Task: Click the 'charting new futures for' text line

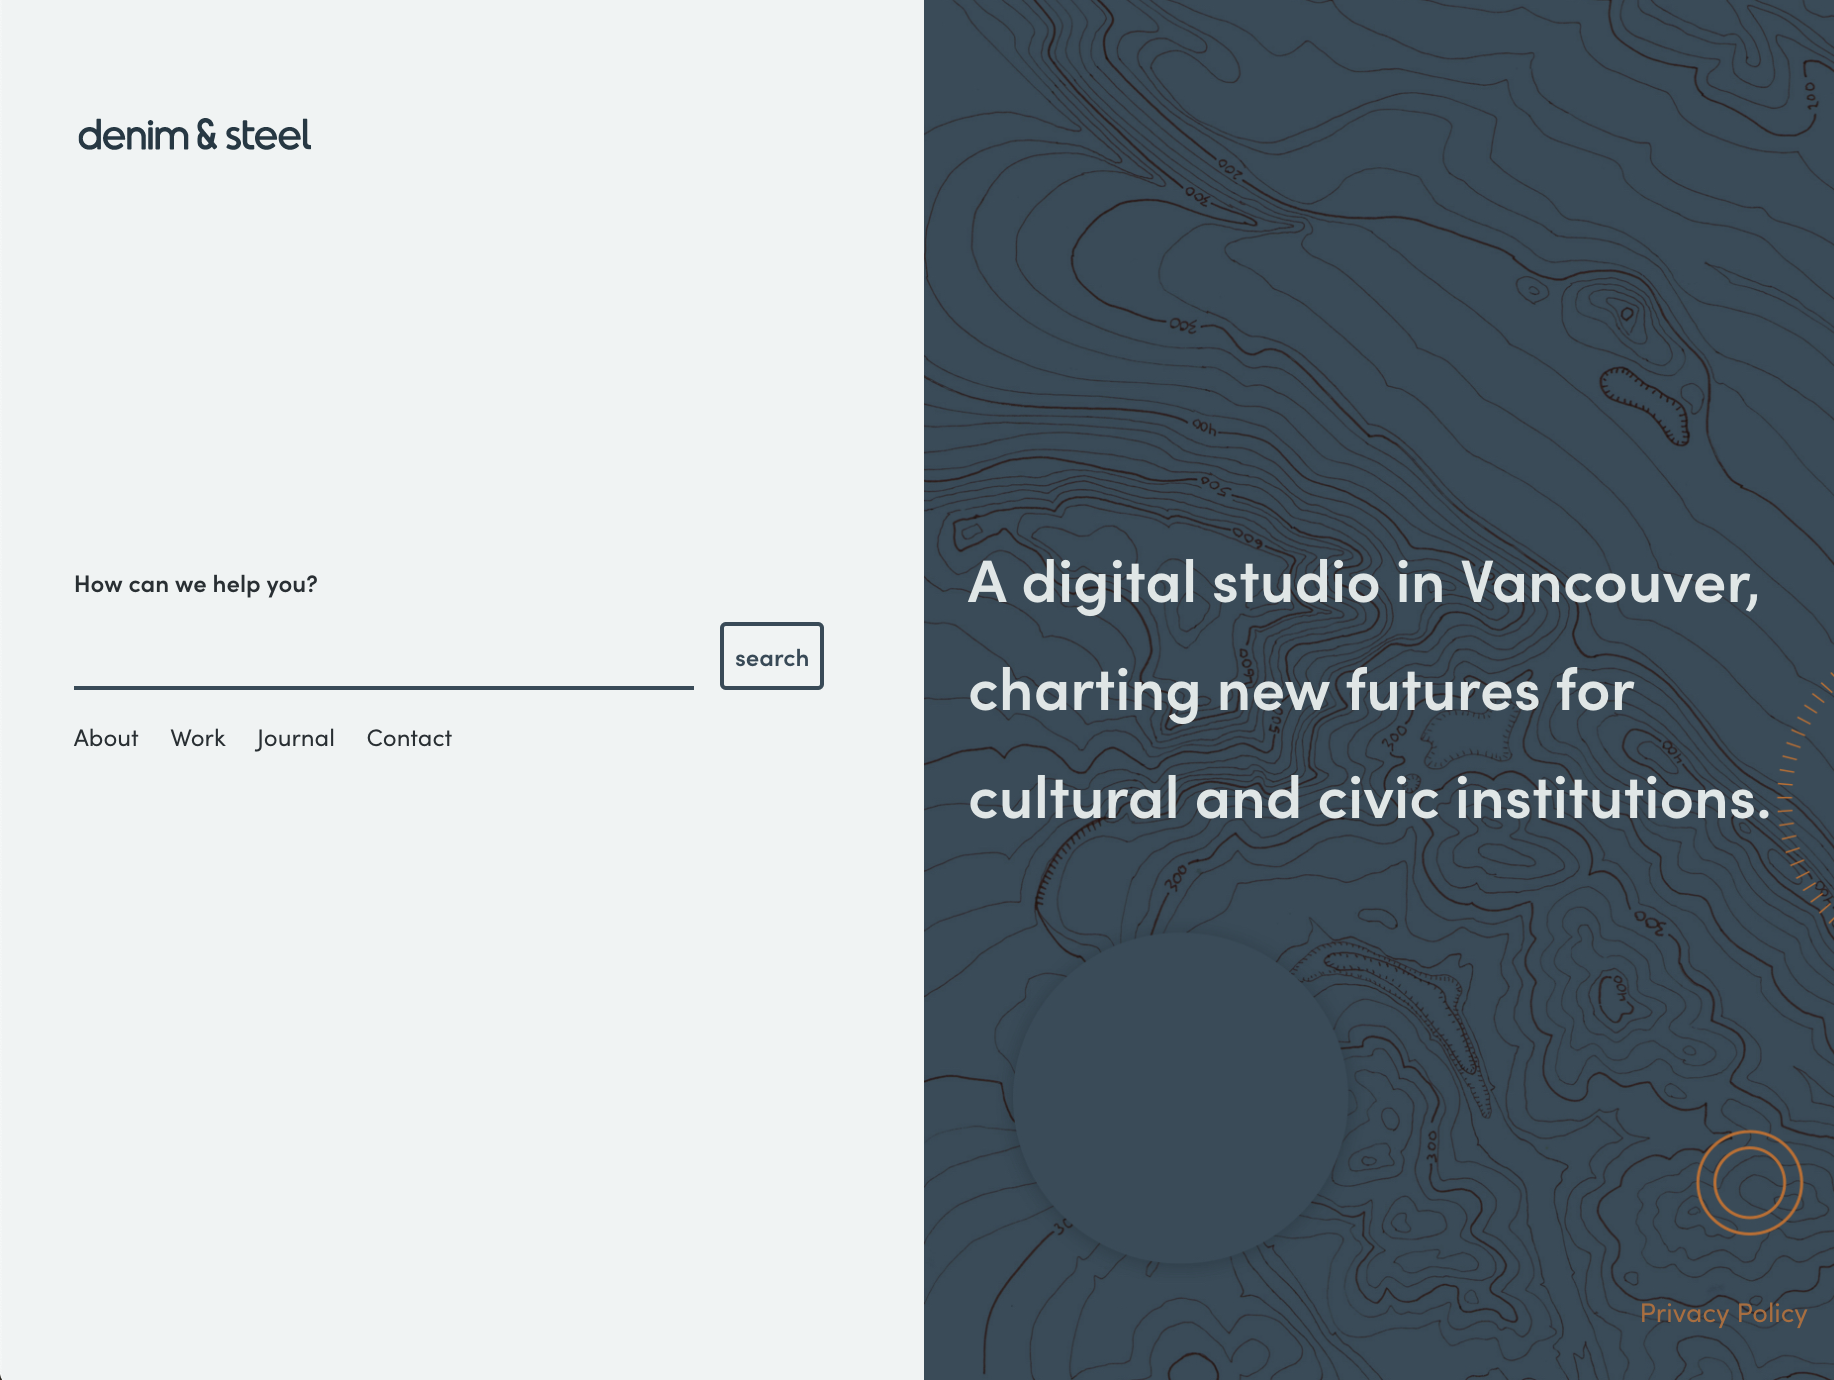Action: click(x=1301, y=691)
